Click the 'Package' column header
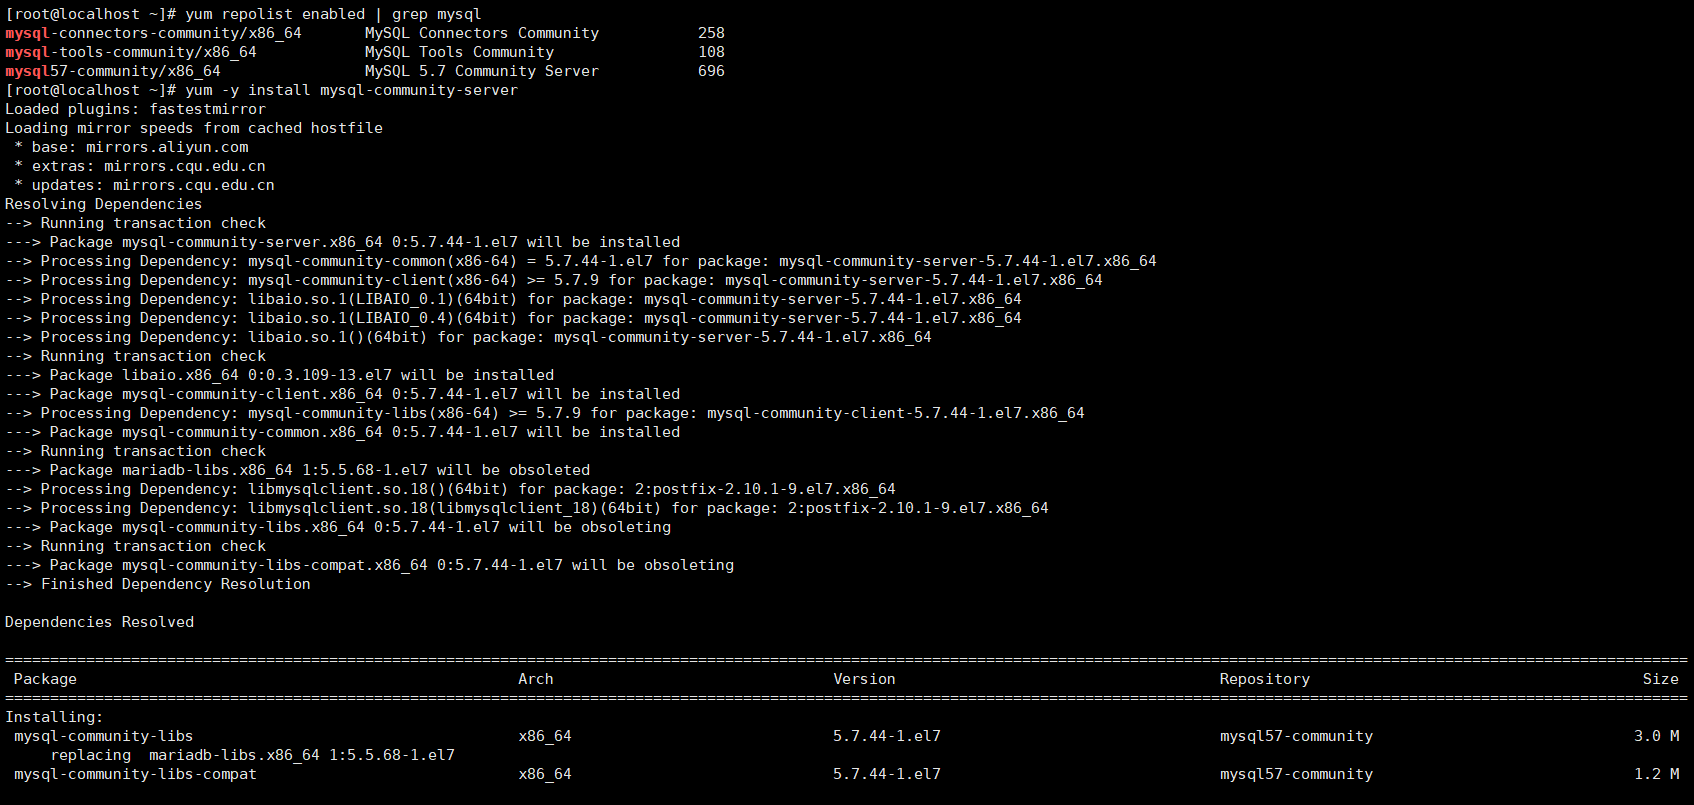1694x805 pixels. click(x=45, y=679)
